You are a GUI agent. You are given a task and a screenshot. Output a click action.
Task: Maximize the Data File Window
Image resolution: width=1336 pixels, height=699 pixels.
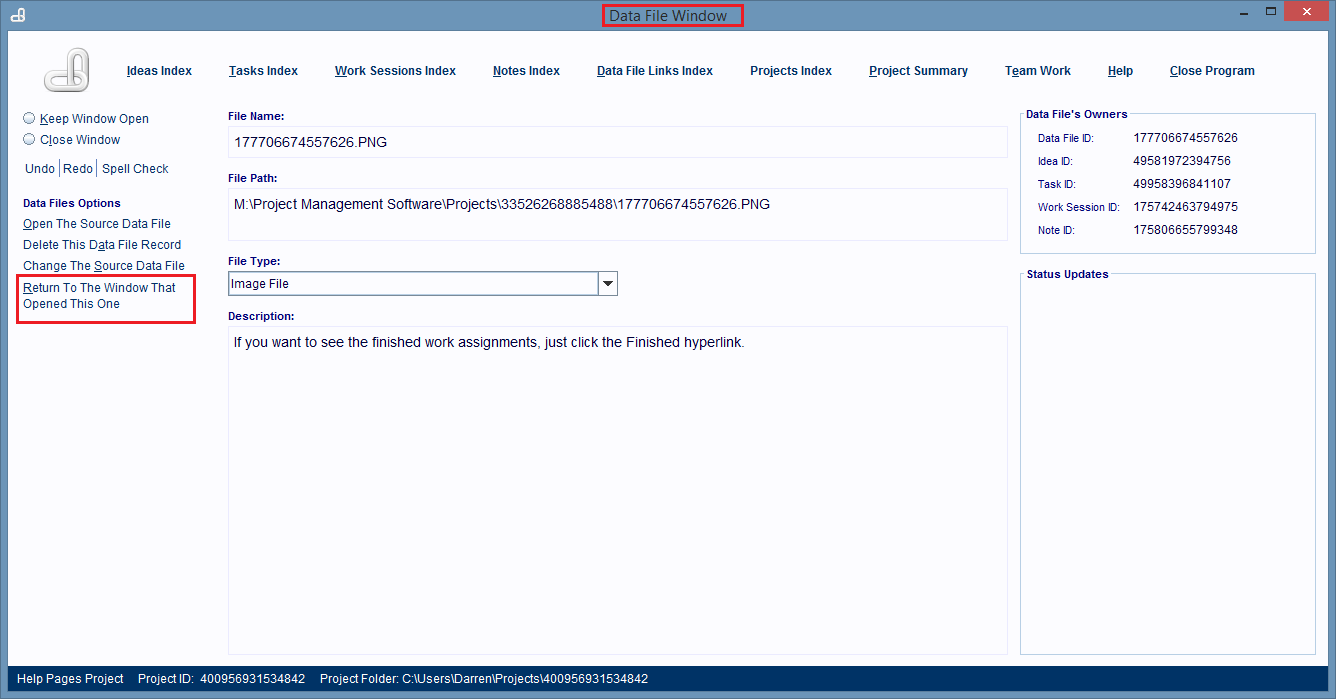click(1271, 12)
